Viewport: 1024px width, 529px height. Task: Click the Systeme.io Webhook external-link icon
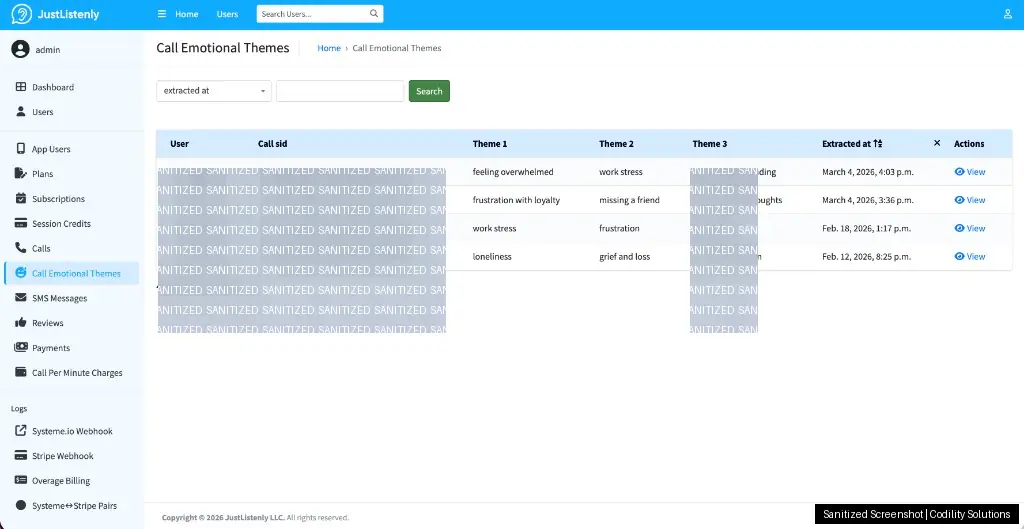pos(21,431)
